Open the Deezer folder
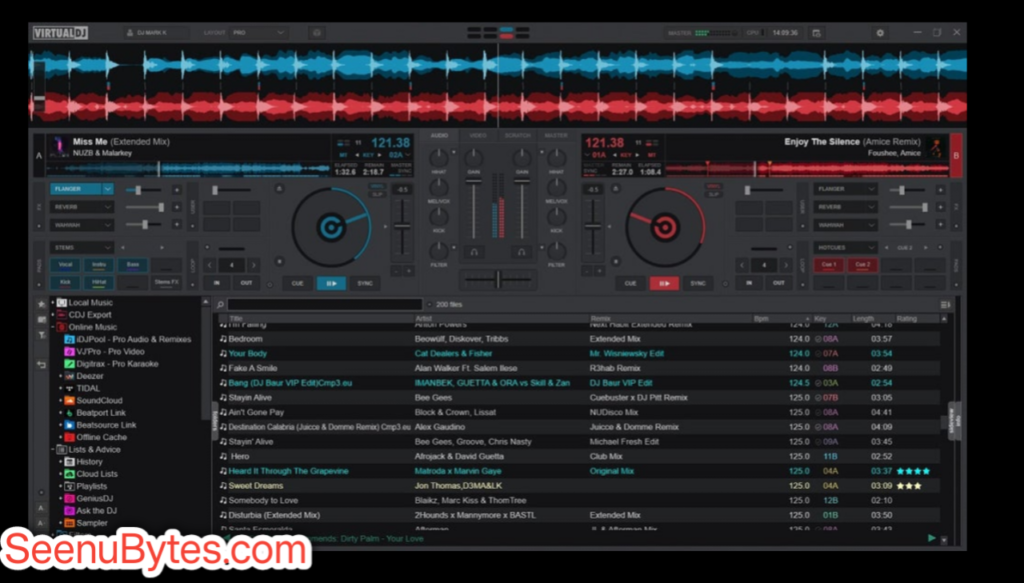Image resolution: width=1024 pixels, height=583 pixels. pos(89,376)
